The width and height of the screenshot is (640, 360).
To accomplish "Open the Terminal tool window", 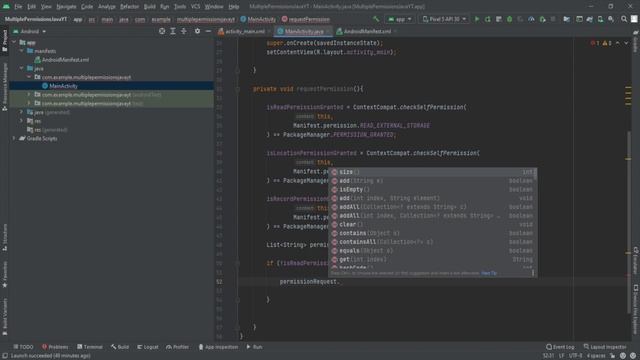I will [x=90, y=347].
